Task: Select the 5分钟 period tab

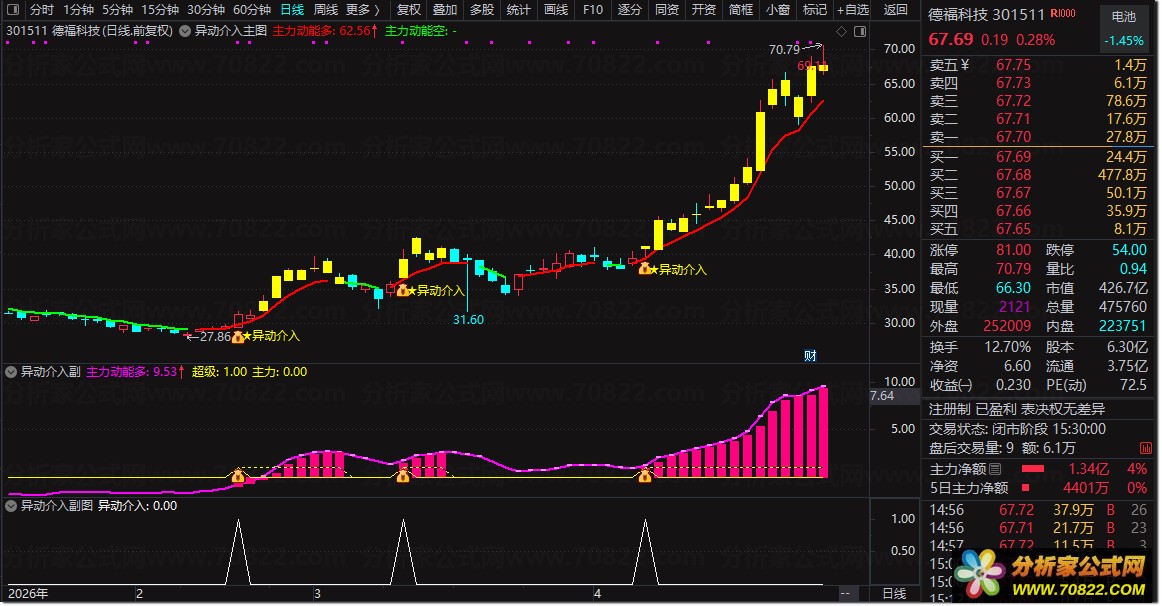Action: click(x=118, y=10)
